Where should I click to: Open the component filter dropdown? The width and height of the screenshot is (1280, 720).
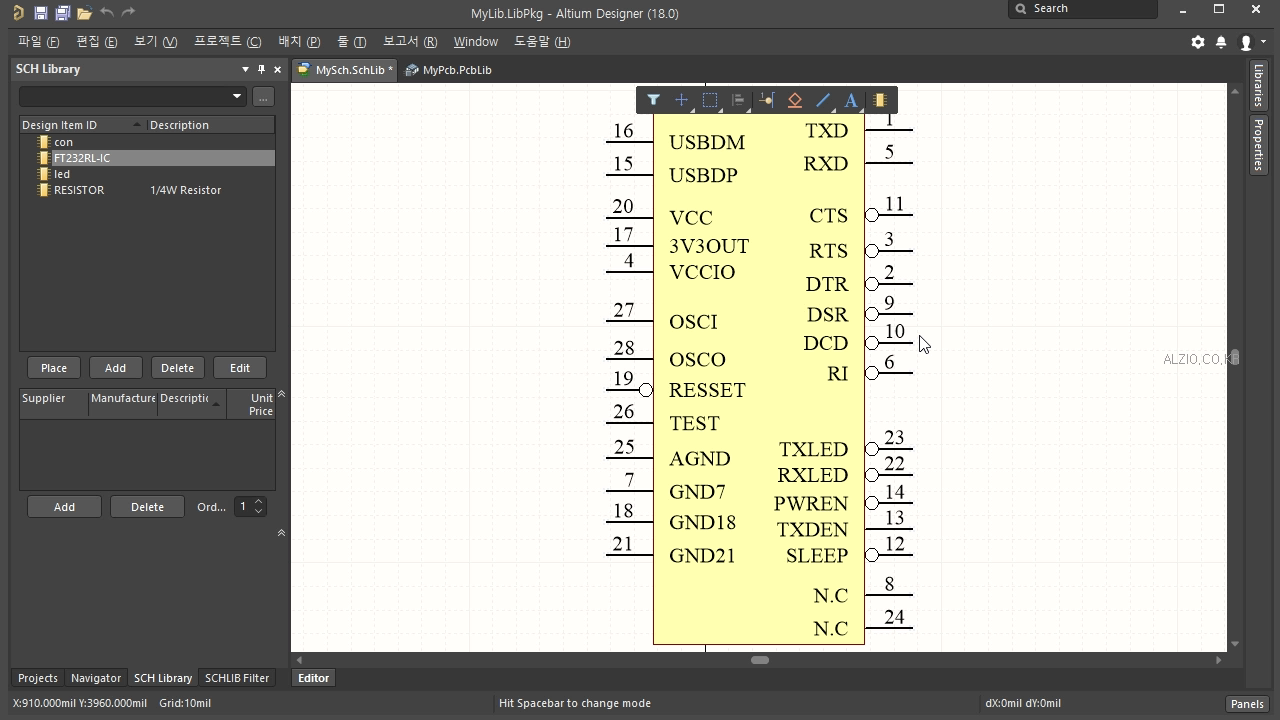(x=237, y=96)
